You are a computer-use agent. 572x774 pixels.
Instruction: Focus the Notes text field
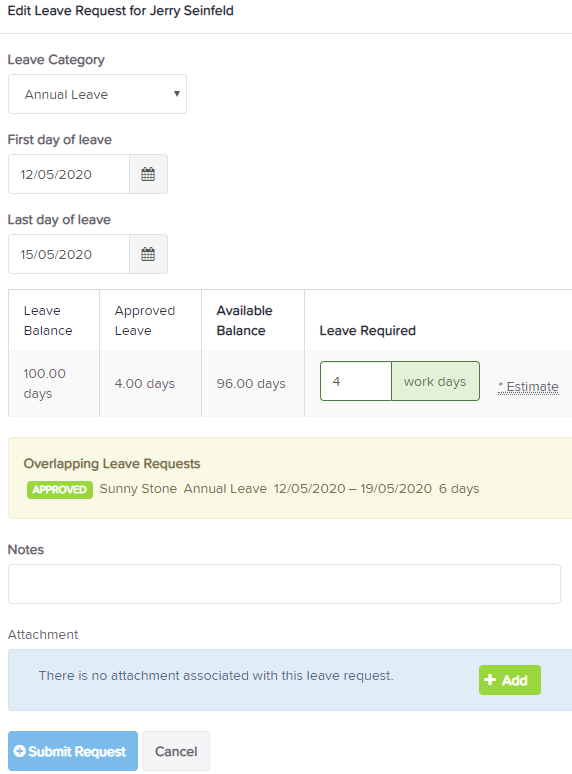pos(284,584)
